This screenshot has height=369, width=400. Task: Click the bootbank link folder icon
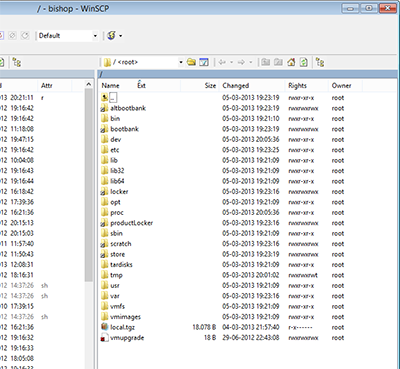coord(105,129)
